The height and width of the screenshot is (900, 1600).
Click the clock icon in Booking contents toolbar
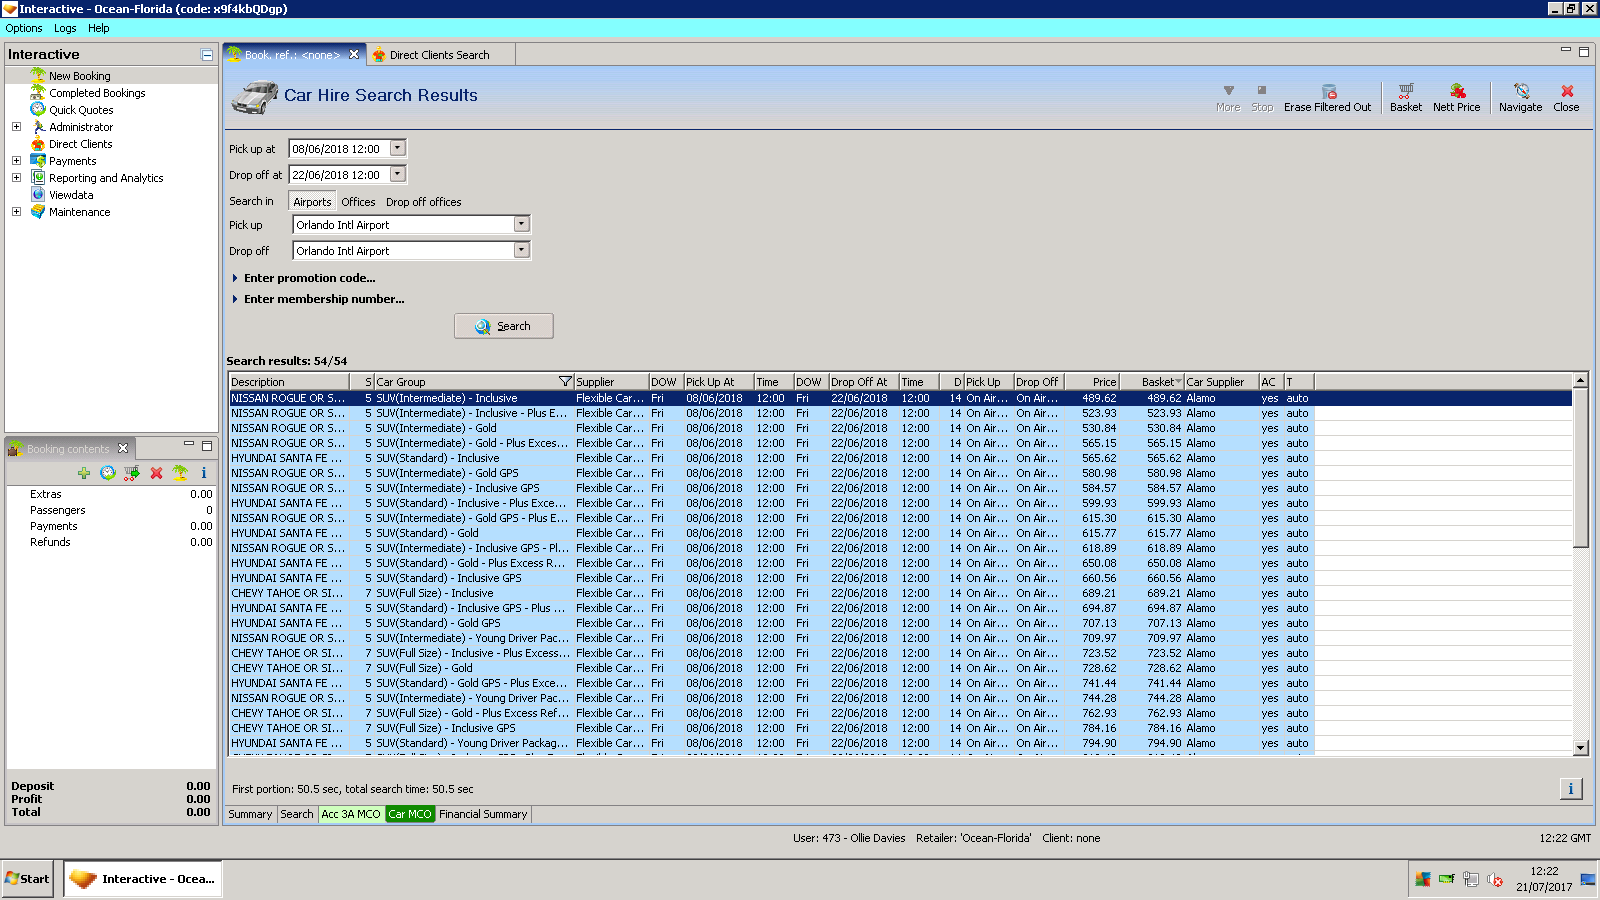coord(108,473)
